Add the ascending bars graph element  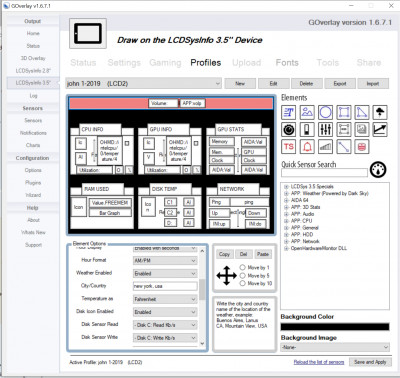325,147
